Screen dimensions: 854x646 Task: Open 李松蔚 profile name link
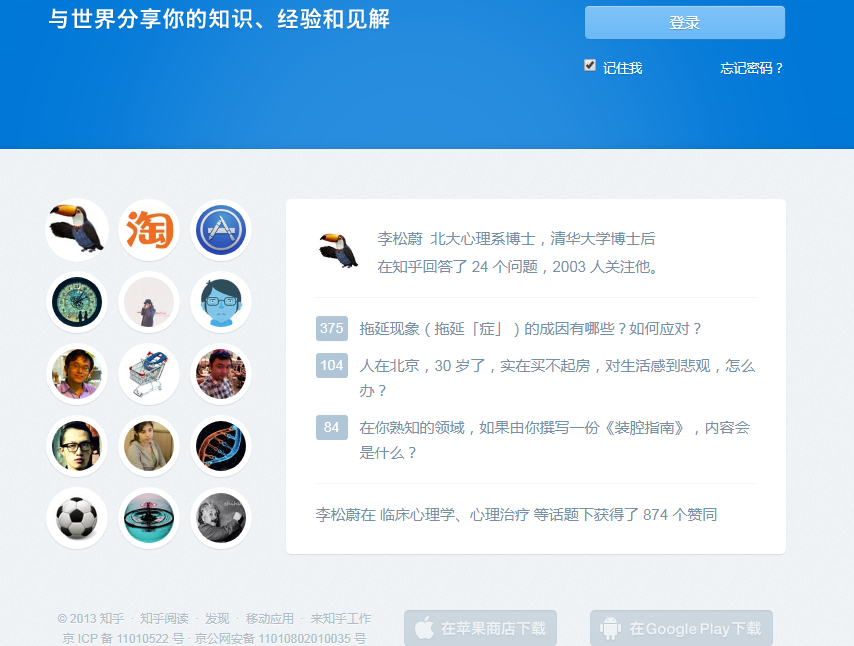(x=400, y=239)
